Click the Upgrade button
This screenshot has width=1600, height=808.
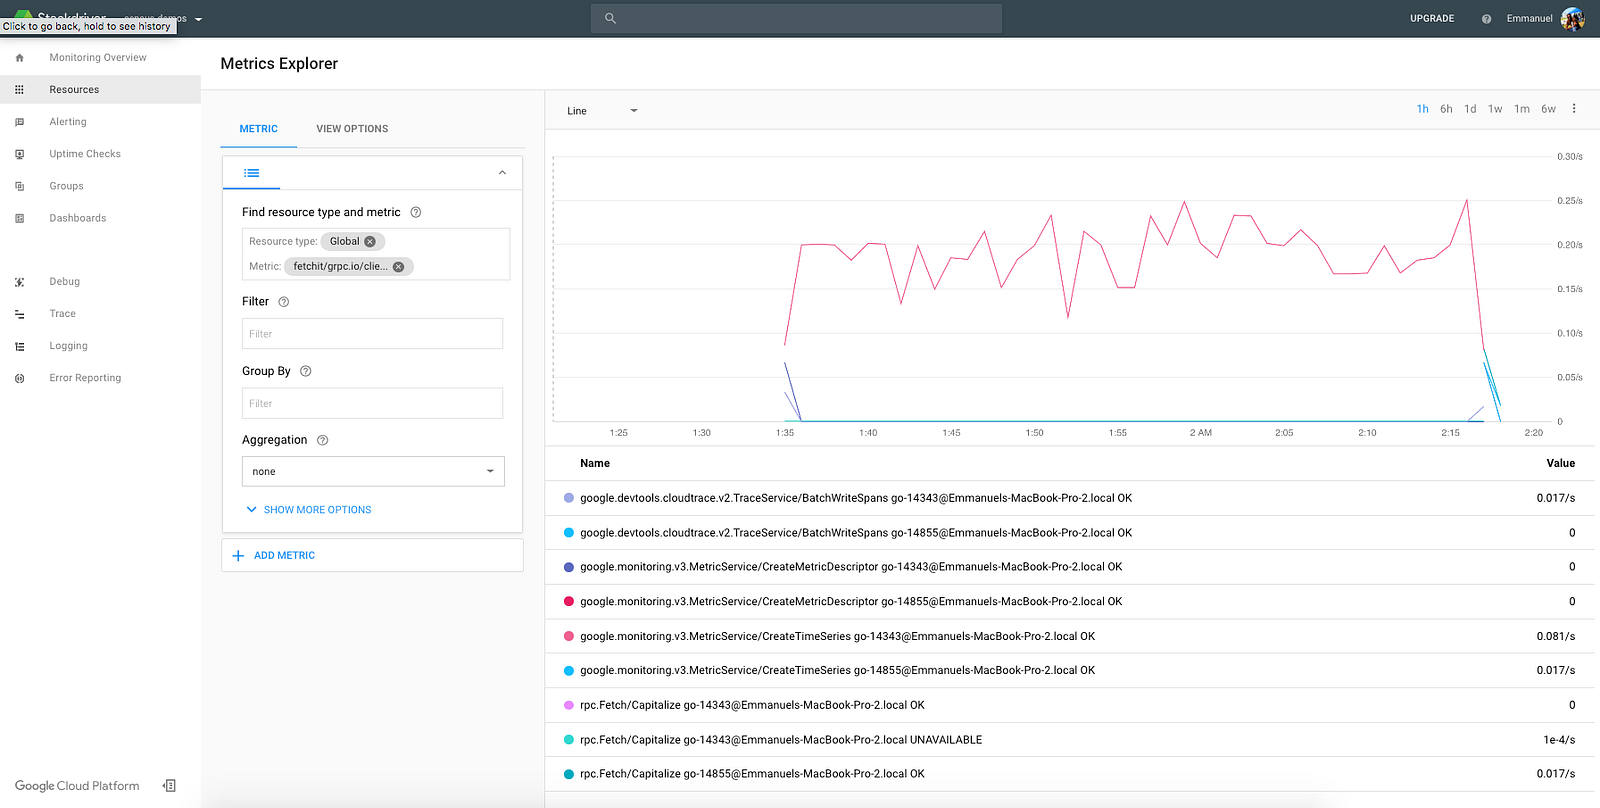pos(1432,19)
